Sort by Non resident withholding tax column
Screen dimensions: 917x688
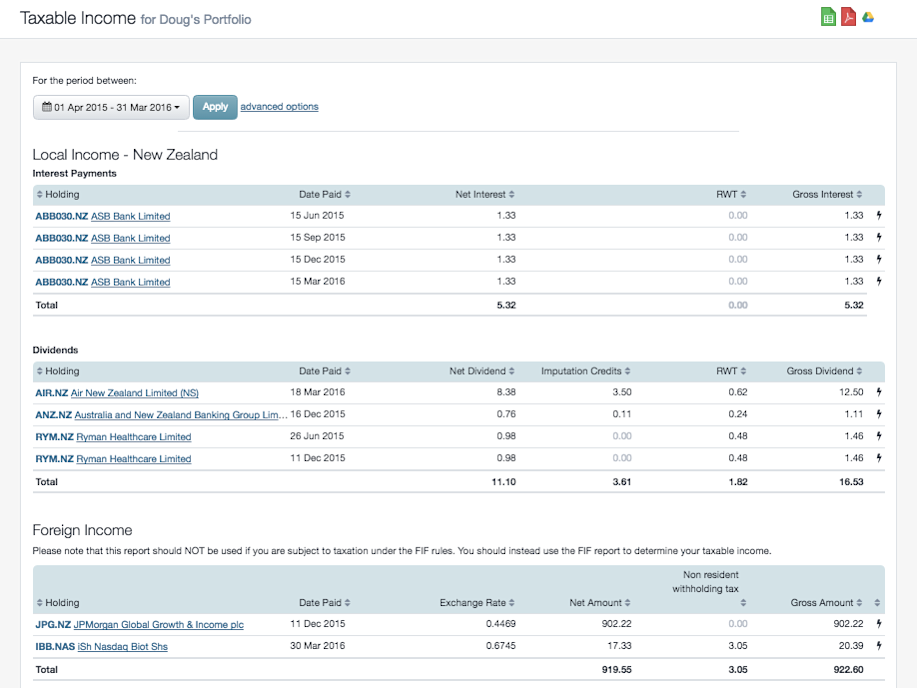709,589
